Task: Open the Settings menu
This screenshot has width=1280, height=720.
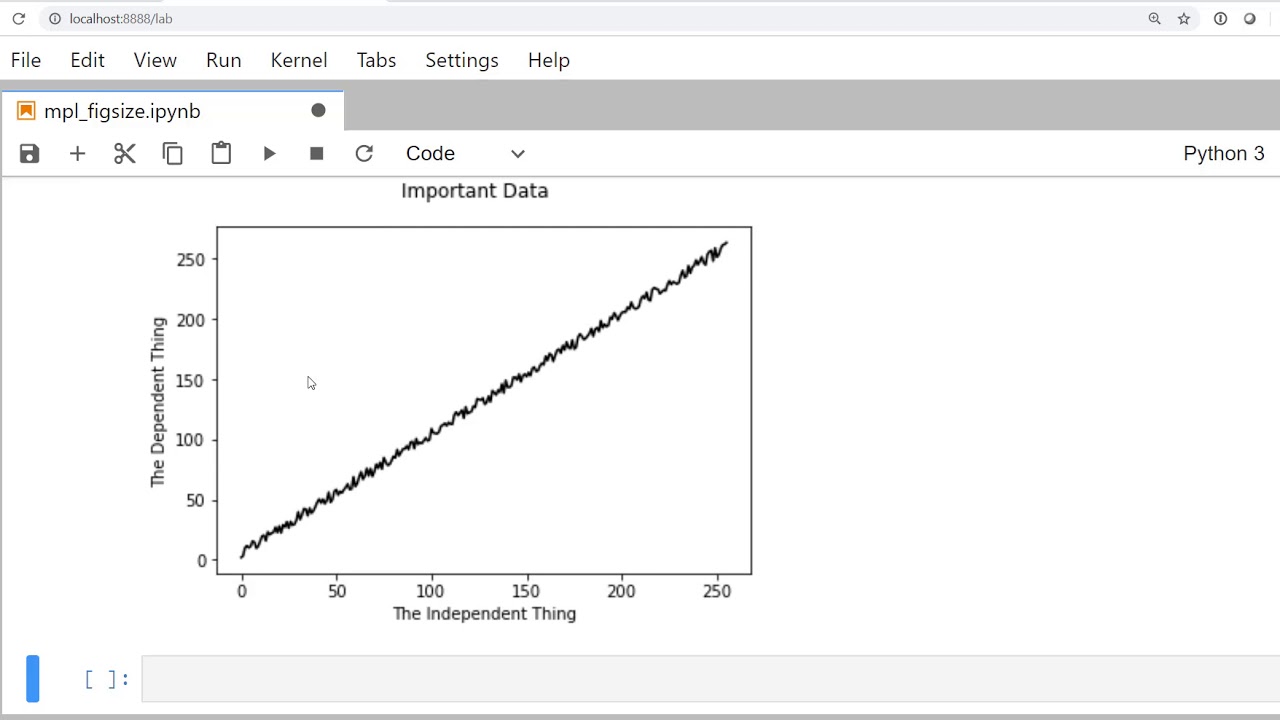Action: click(x=462, y=60)
